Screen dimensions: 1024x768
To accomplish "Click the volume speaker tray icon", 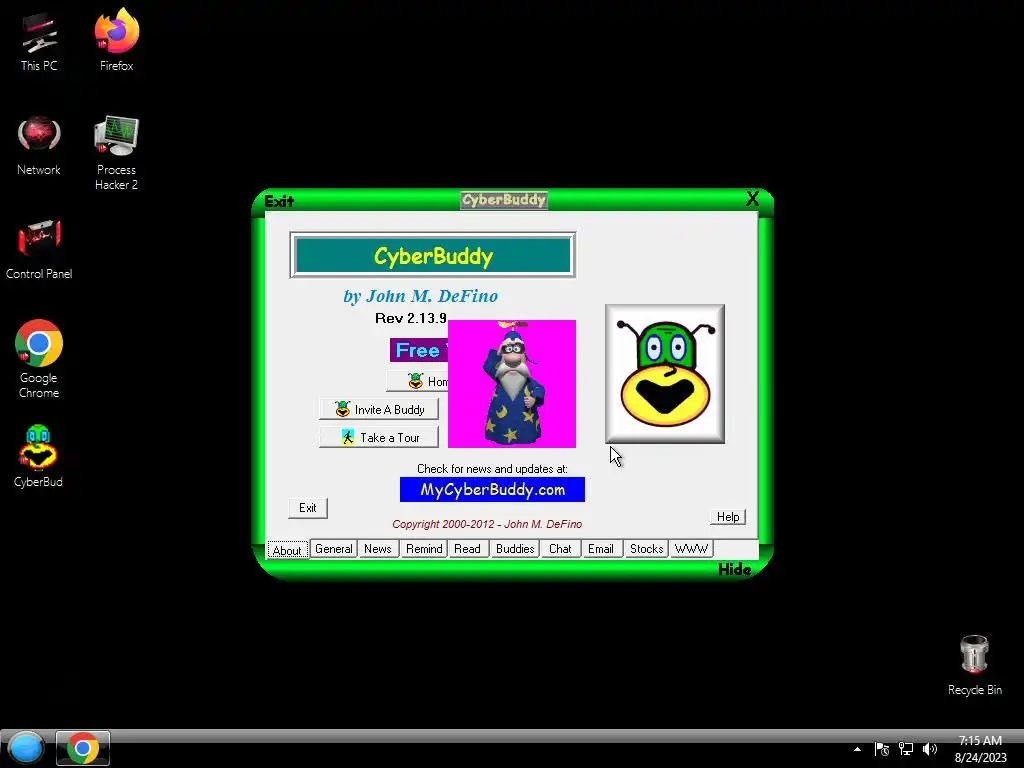I will click(929, 750).
